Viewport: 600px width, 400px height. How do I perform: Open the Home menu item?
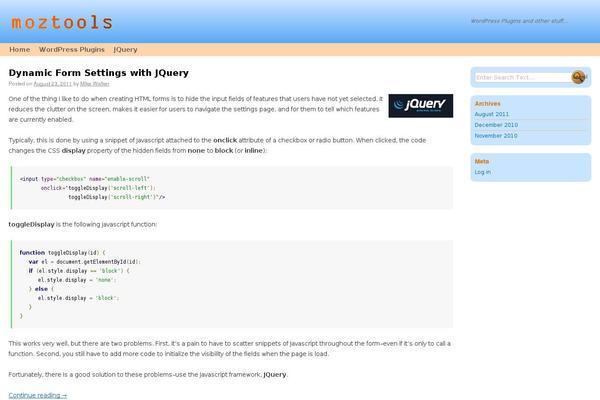20,49
